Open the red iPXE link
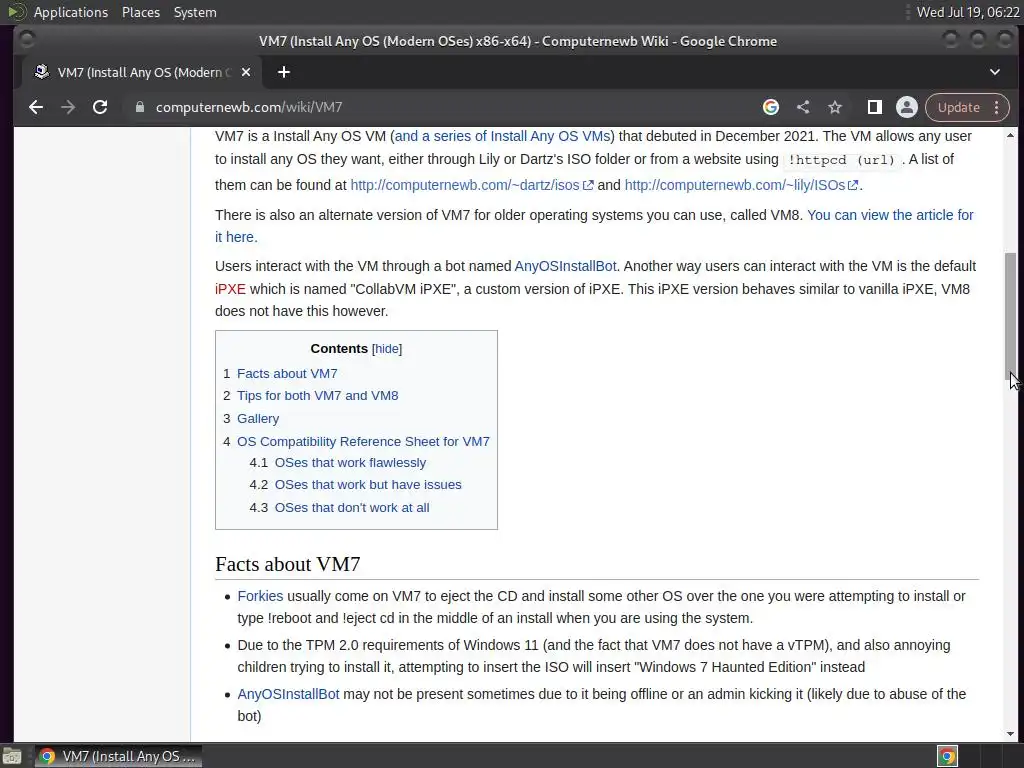The height and width of the screenshot is (768, 1024). point(230,289)
